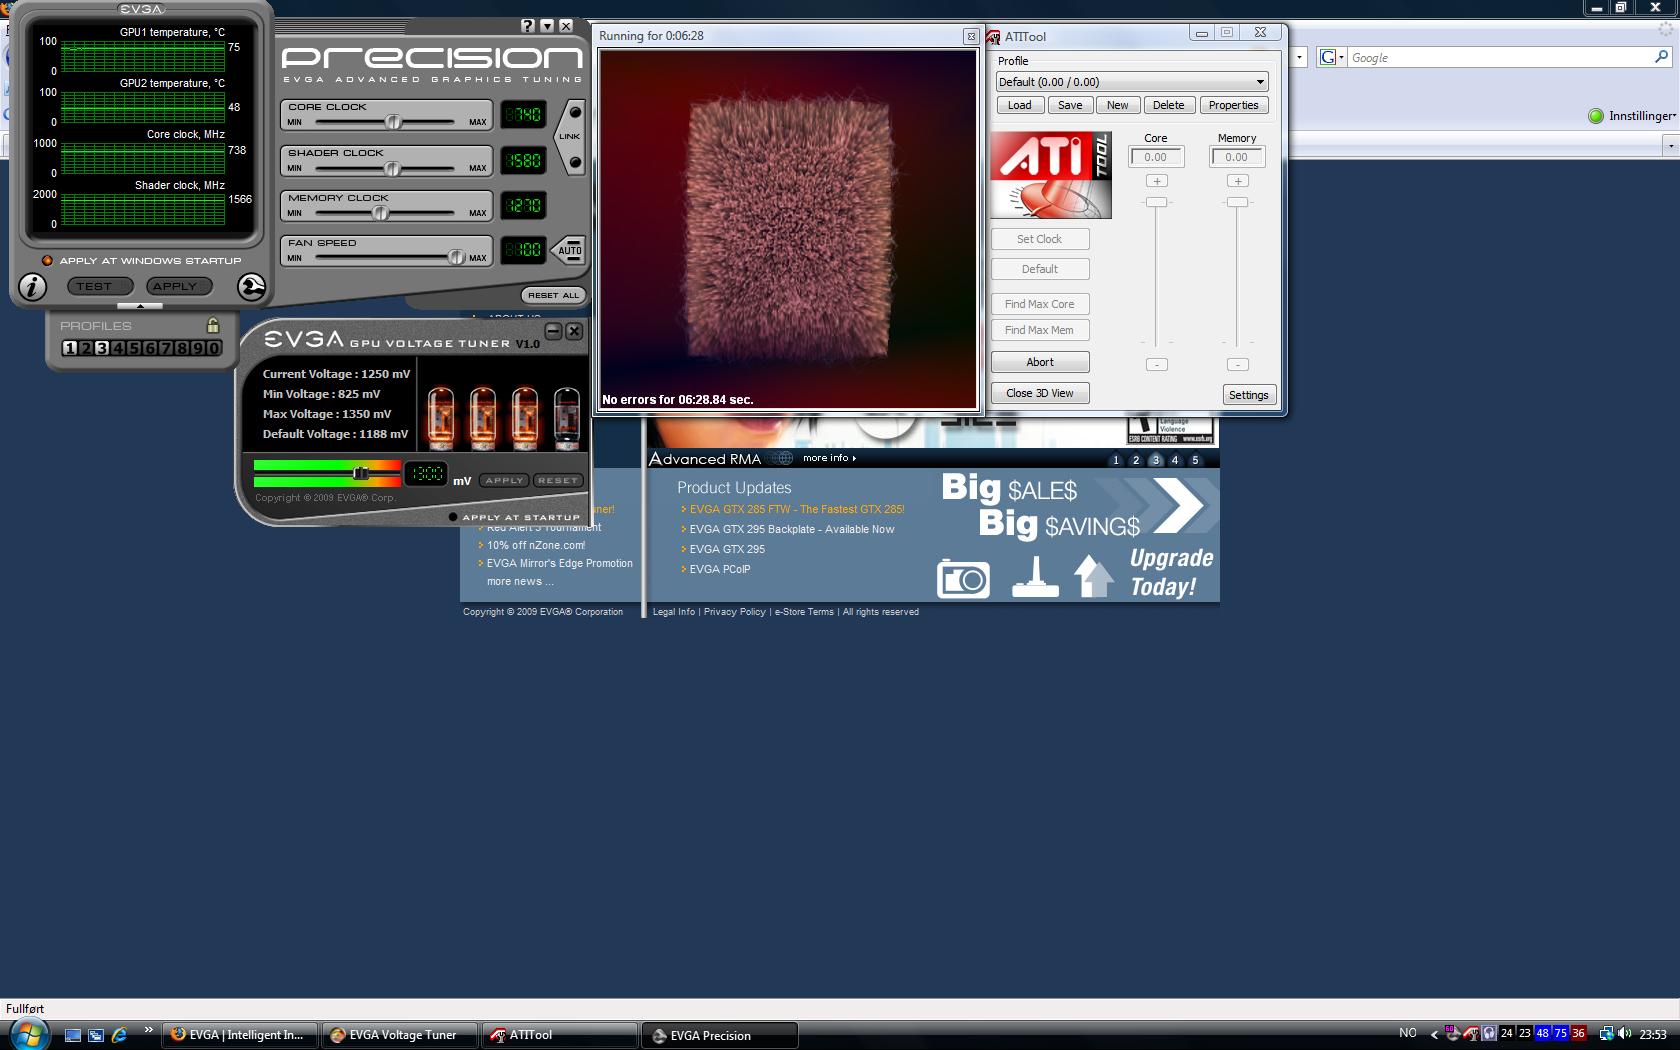Click the headphones tray icon

click(x=1489, y=1034)
